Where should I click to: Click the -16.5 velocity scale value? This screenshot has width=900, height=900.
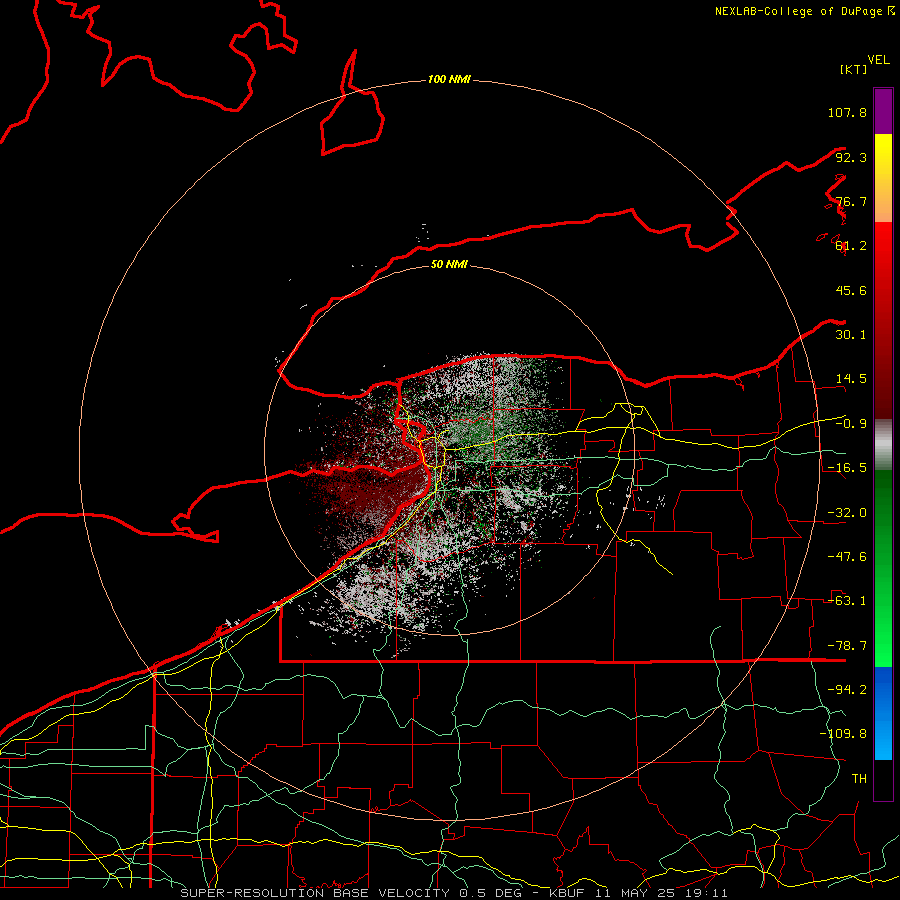[847, 468]
